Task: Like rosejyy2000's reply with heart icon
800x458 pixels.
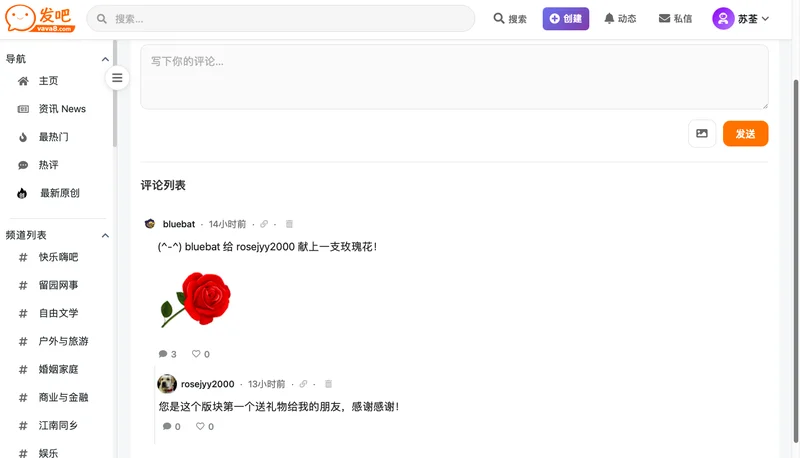Action: point(201,427)
